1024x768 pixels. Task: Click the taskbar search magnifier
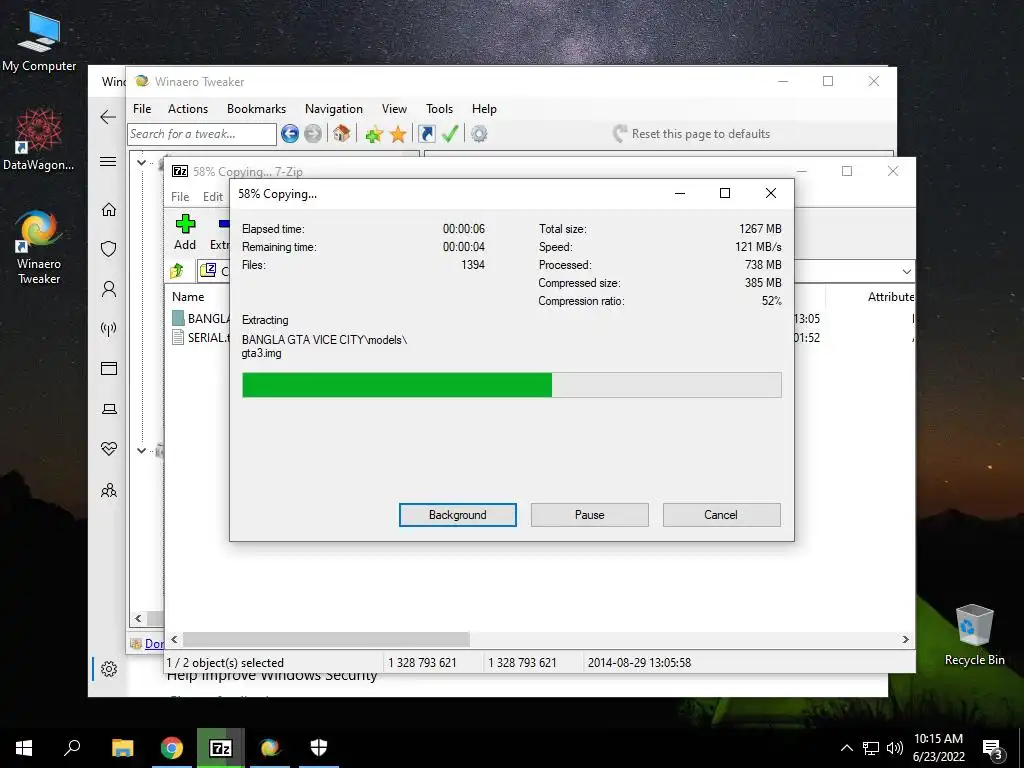pyautogui.click(x=72, y=748)
